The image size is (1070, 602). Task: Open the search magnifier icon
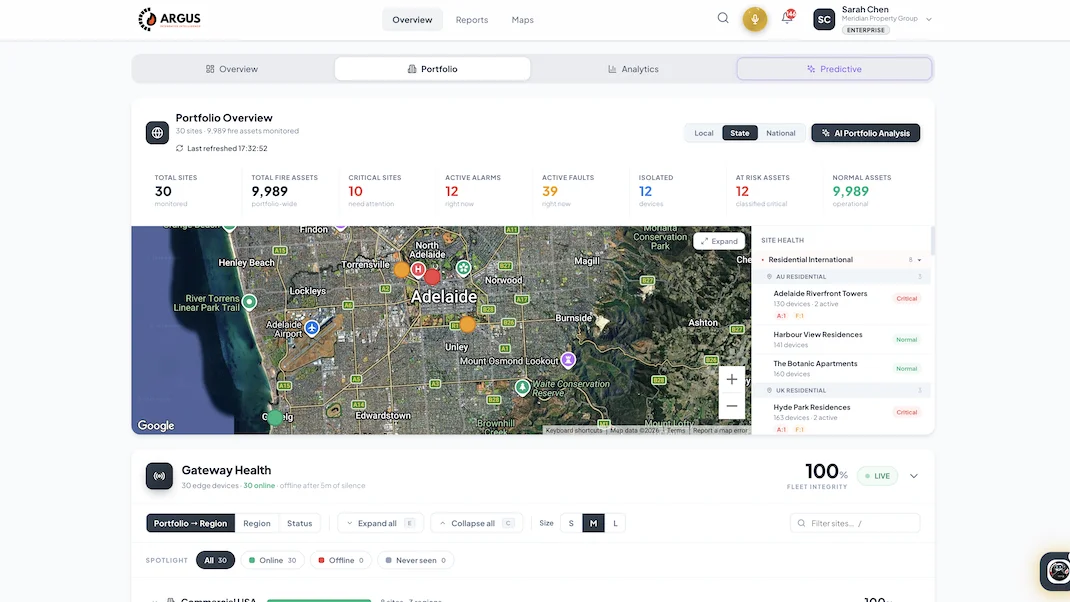[x=723, y=18]
